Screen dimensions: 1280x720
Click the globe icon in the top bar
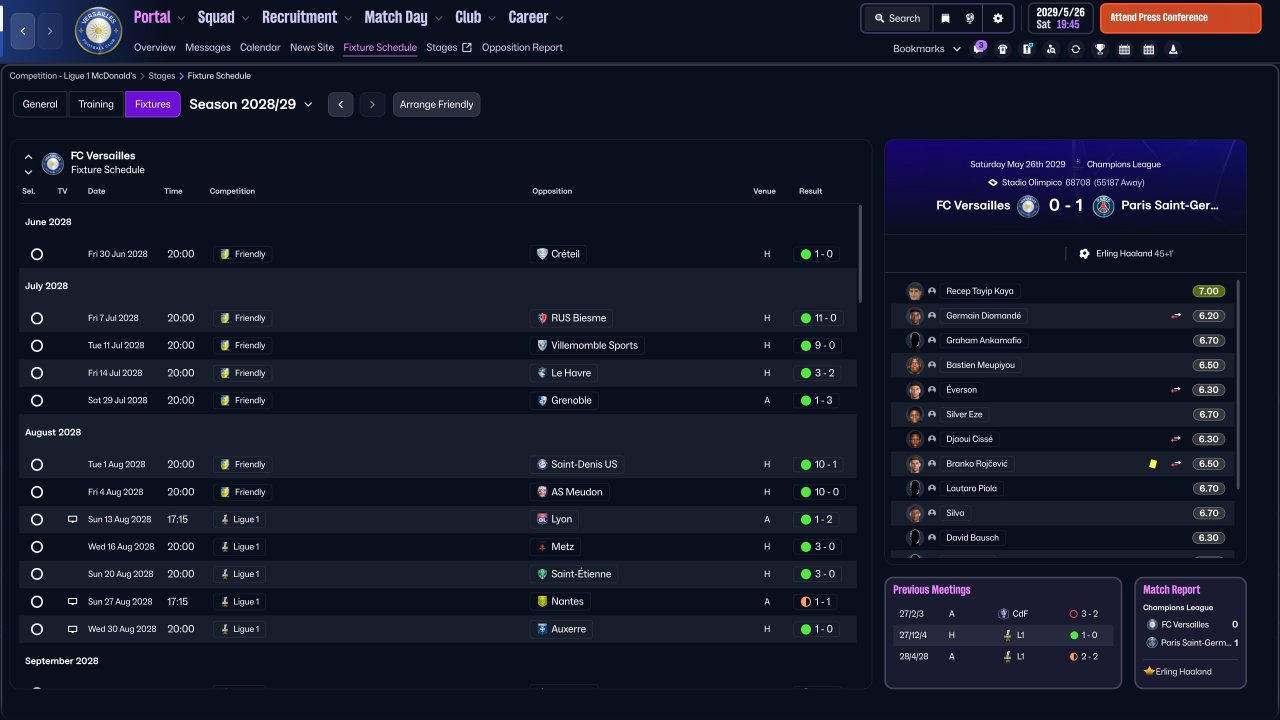(x=970, y=18)
